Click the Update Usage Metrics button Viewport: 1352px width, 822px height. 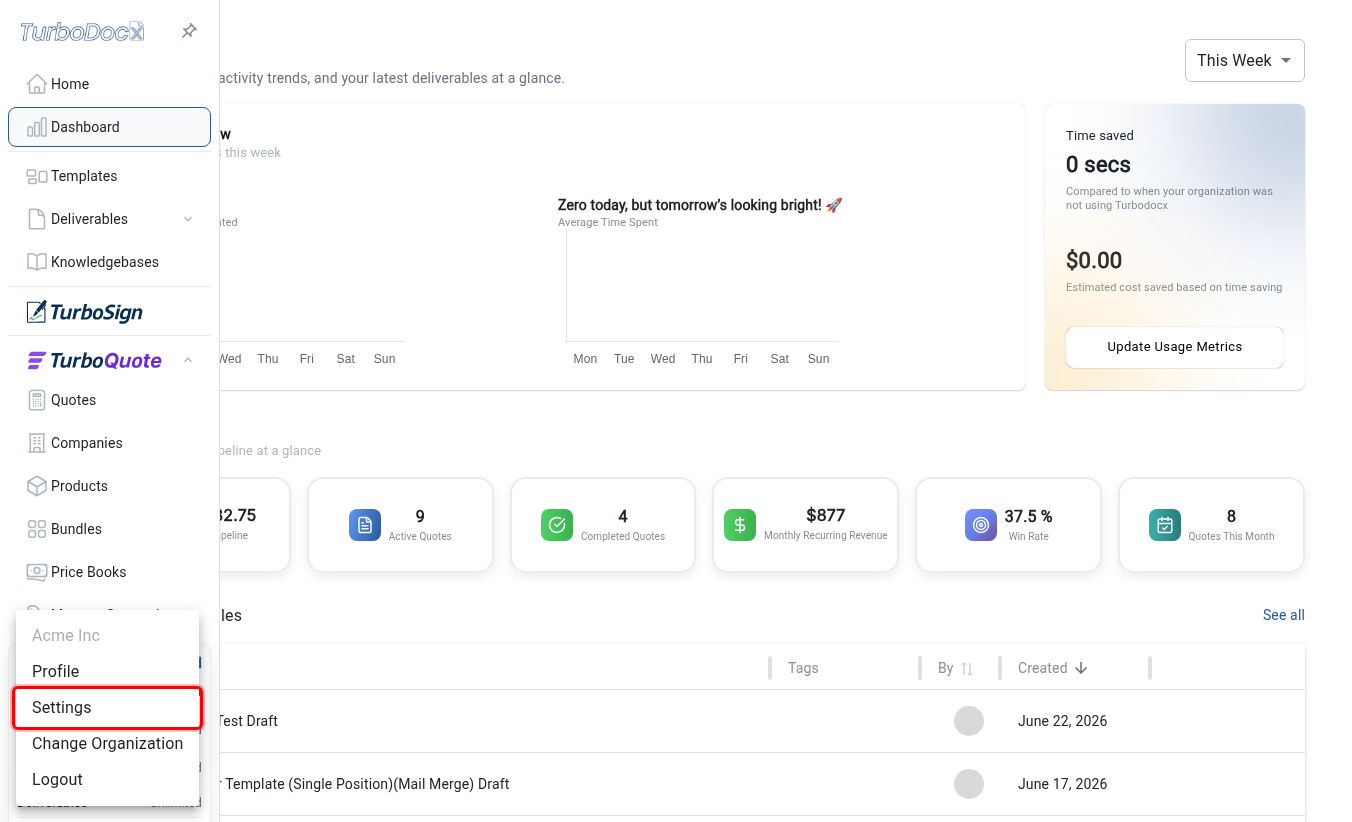pyautogui.click(x=1174, y=347)
